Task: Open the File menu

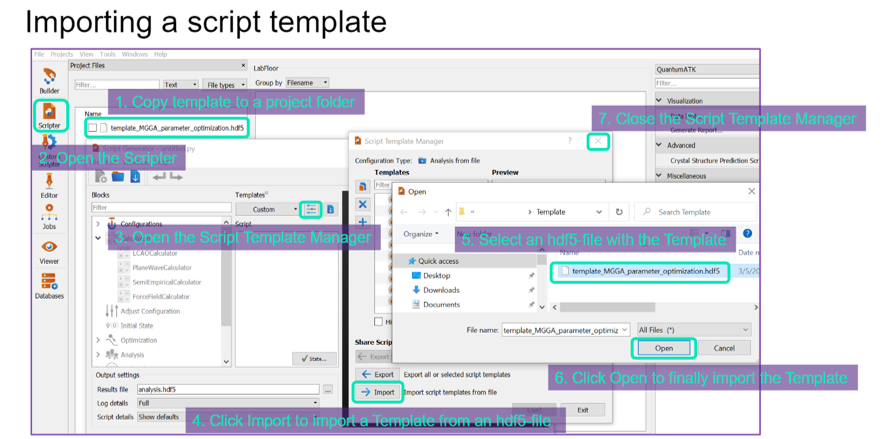Action: point(39,54)
